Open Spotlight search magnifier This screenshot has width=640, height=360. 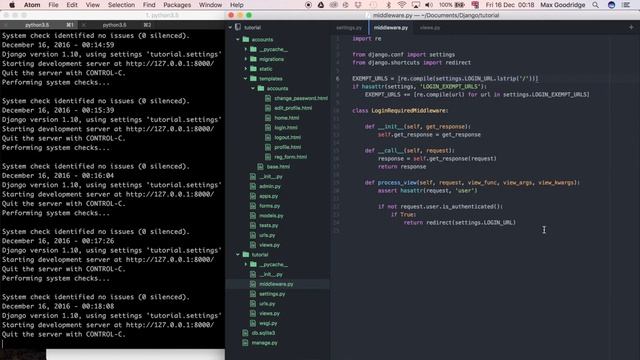tap(596, 5)
